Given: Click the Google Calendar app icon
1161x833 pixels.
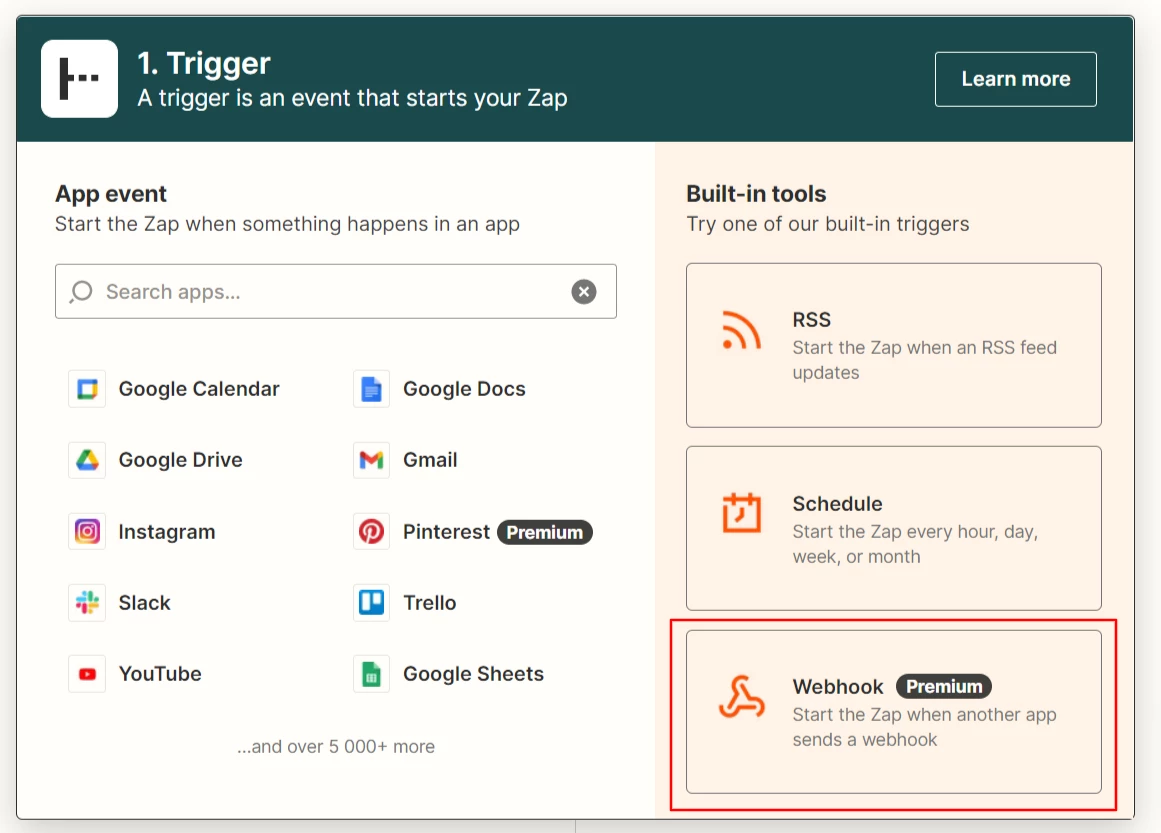Looking at the screenshot, I should coord(87,389).
